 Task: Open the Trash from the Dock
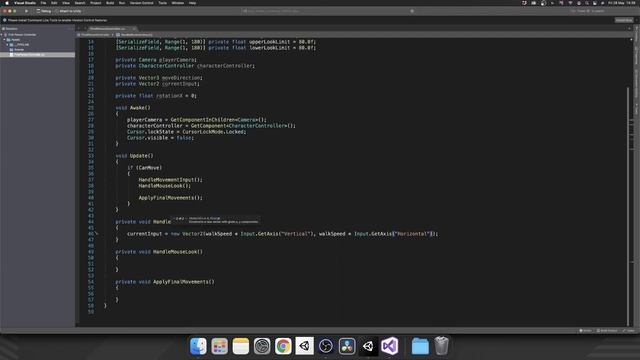click(x=441, y=346)
